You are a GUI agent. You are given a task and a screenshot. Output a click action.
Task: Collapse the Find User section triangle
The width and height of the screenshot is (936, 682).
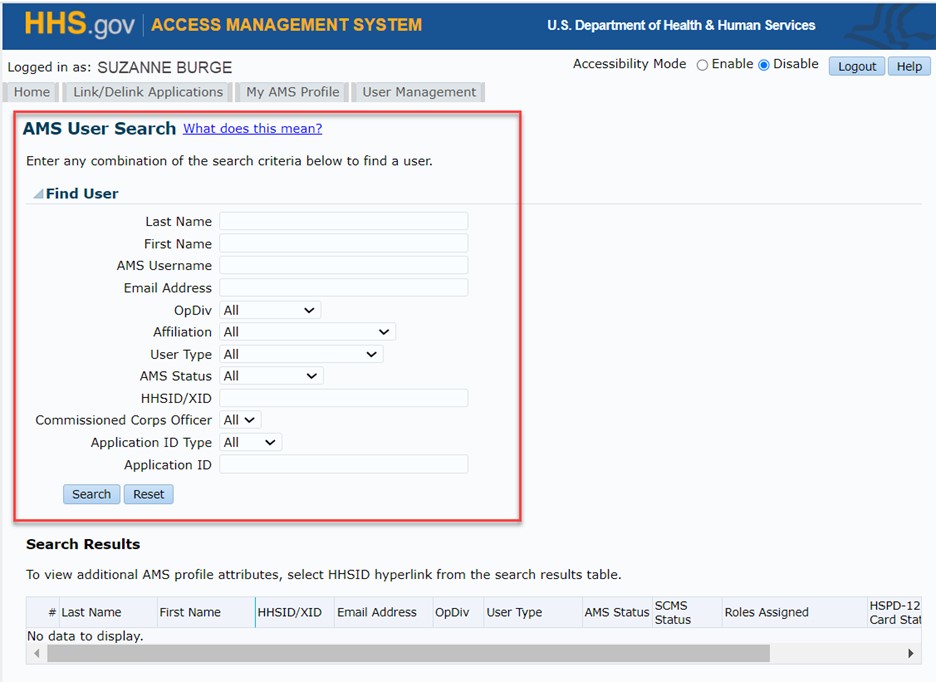coord(38,194)
